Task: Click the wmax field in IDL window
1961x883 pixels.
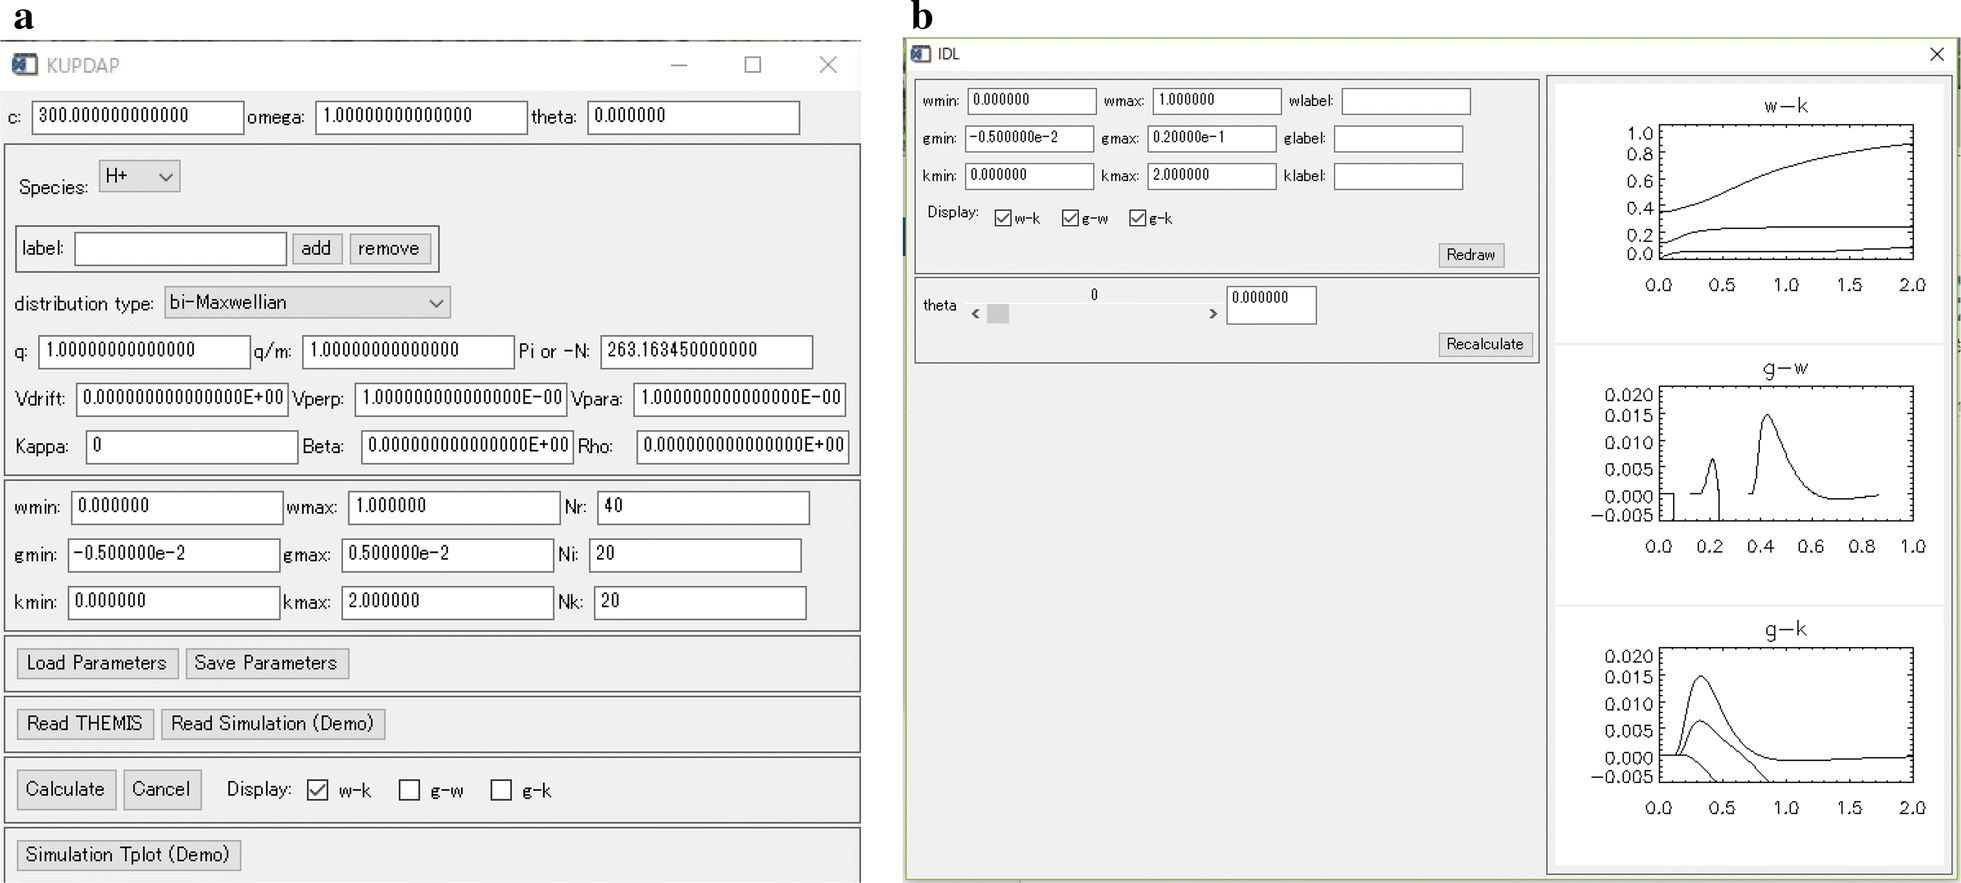Action: click(1217, 101)
